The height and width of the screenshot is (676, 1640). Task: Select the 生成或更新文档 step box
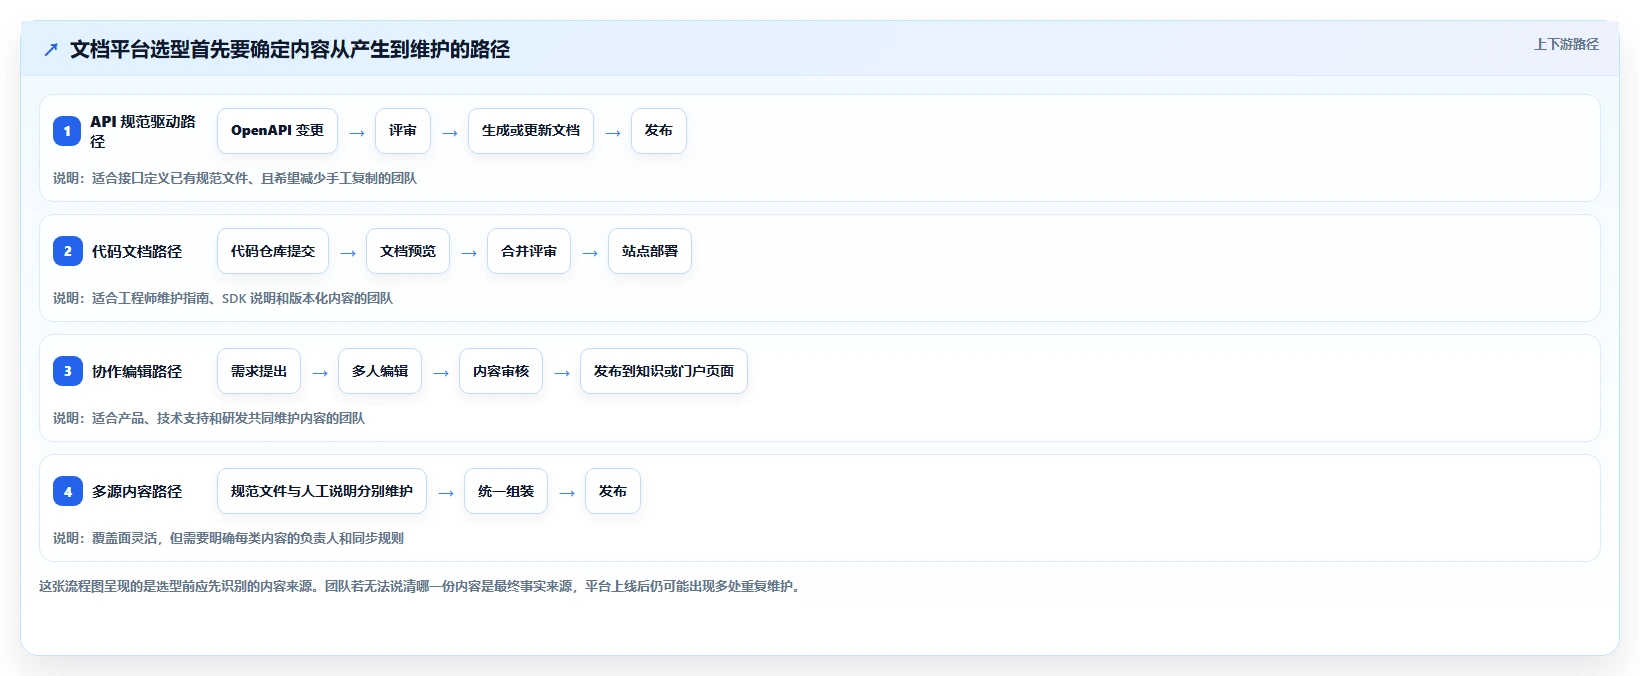(531, 131)
